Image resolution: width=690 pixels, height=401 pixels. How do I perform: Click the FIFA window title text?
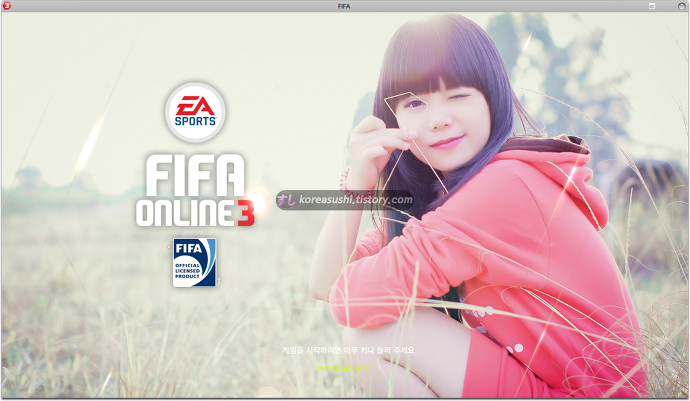[x=344, y=6]
